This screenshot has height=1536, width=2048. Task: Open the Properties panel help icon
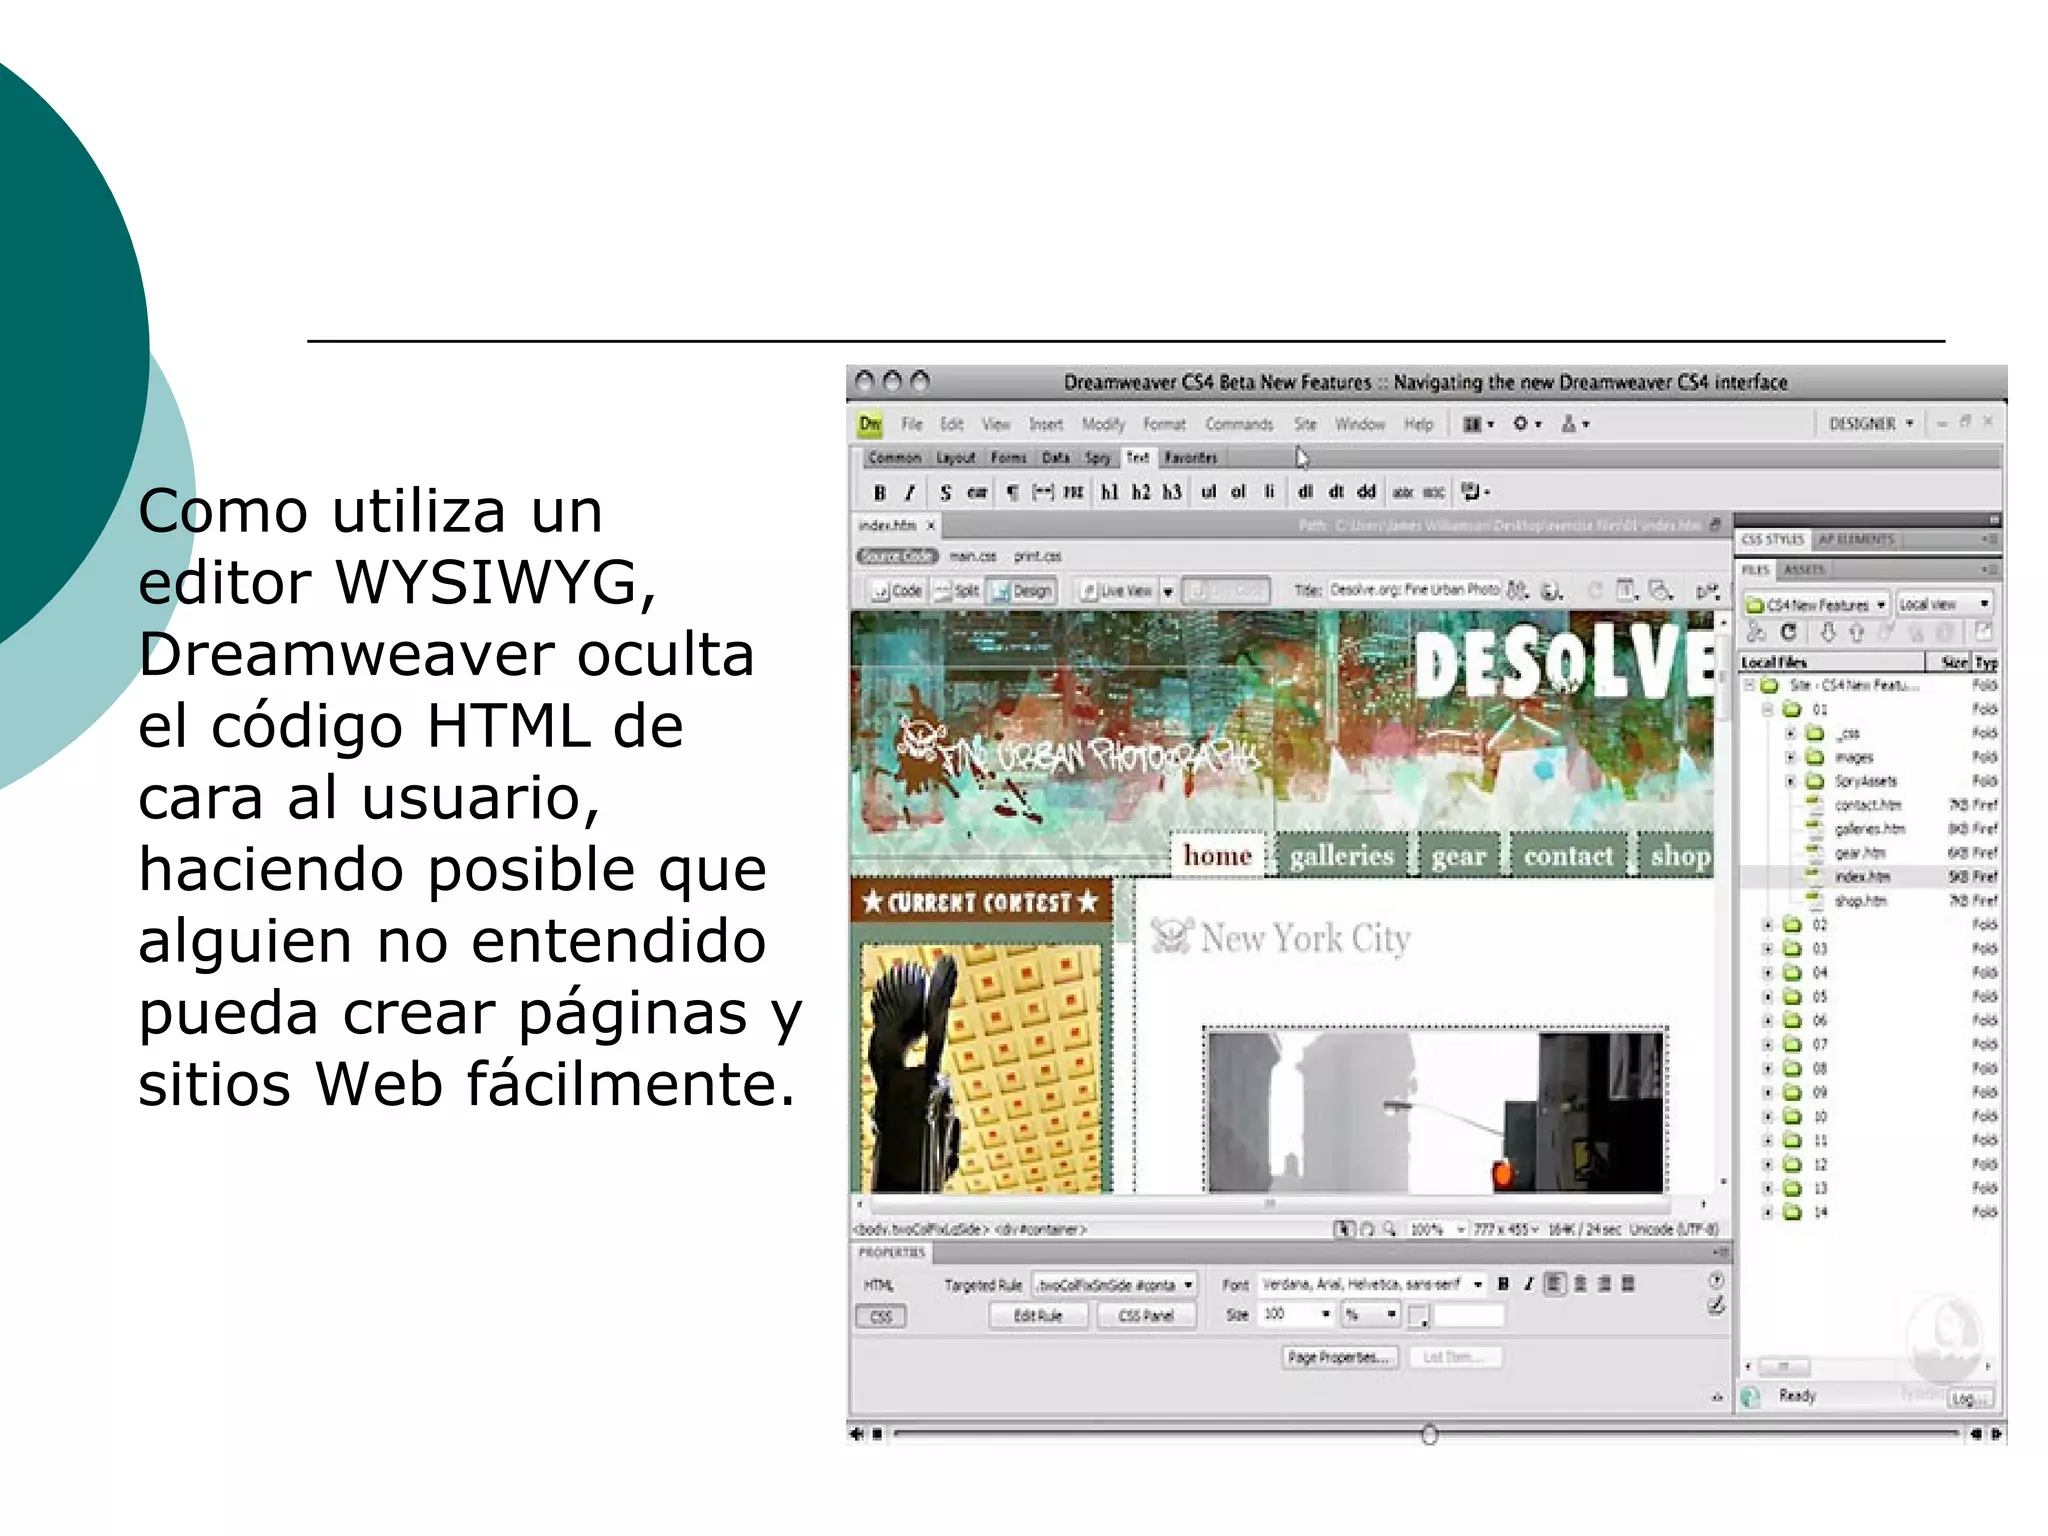(x=1716, y=1280)
